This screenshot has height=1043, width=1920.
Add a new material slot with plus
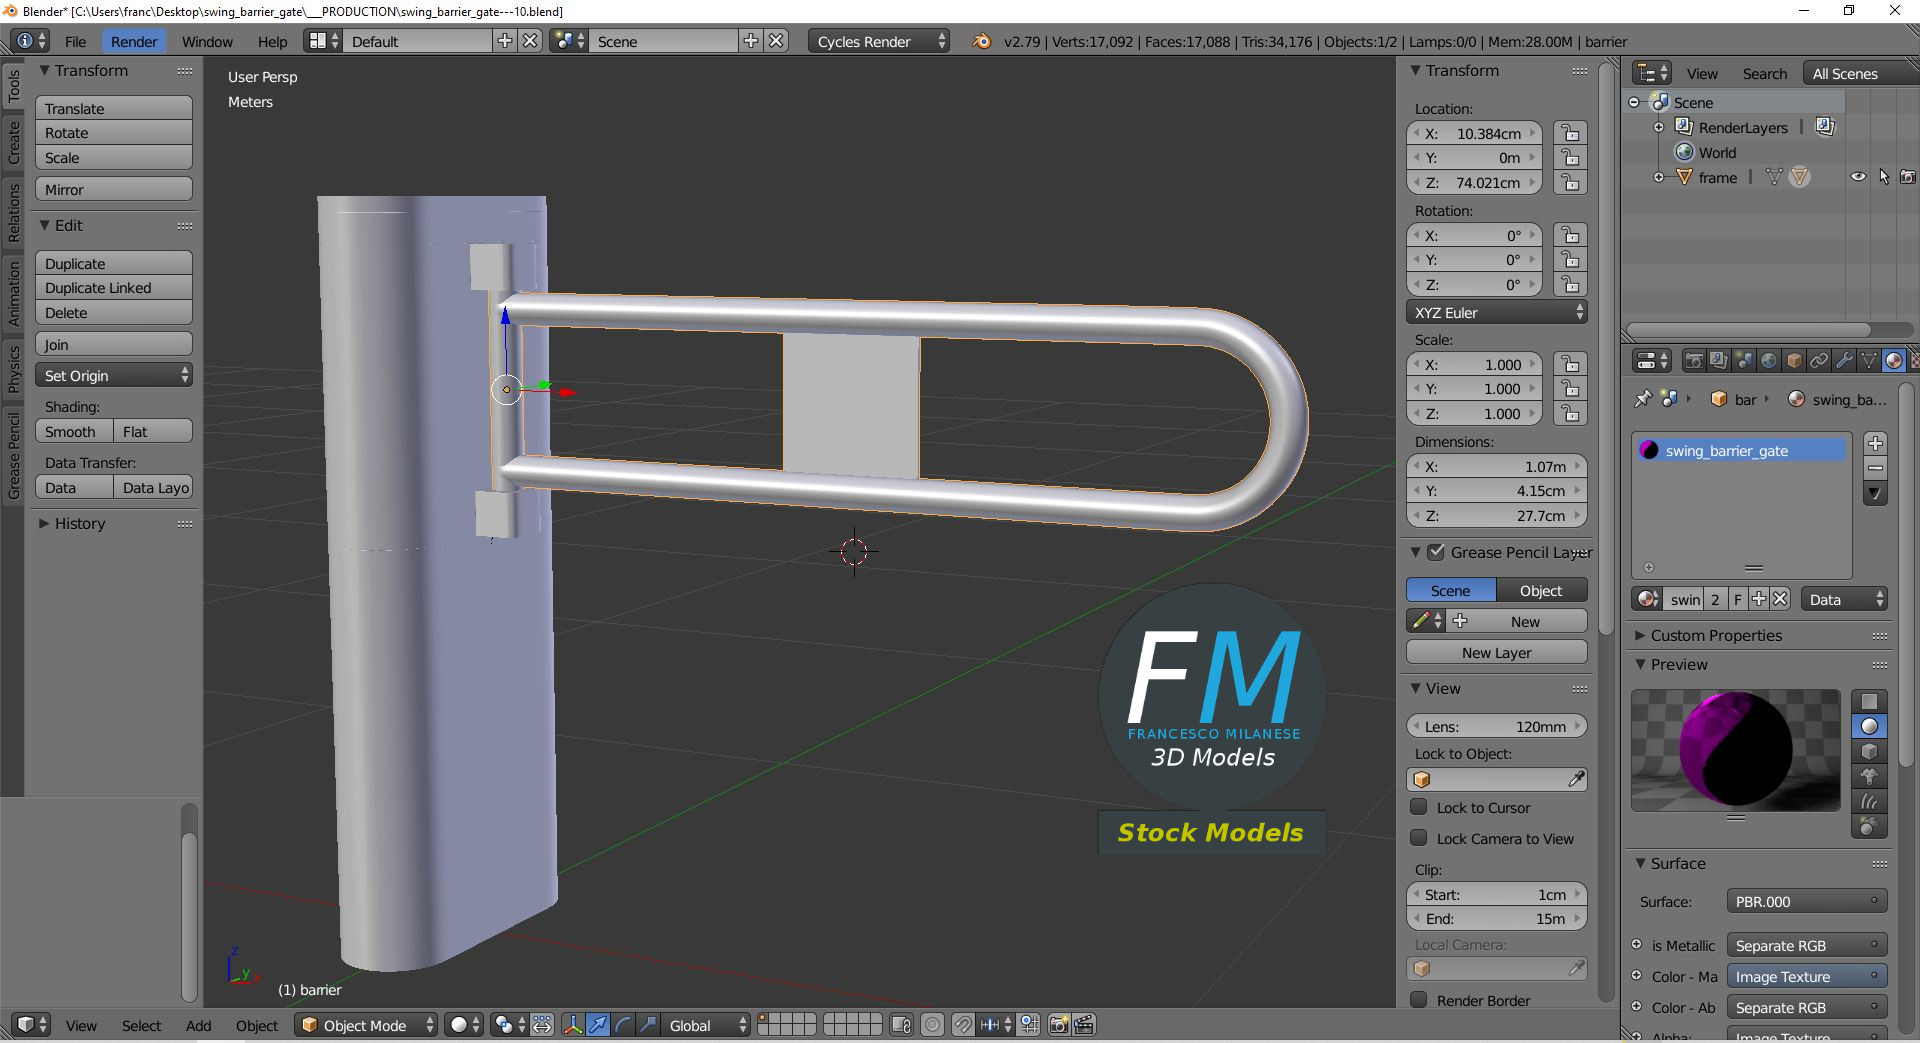tap(1875, 443)
